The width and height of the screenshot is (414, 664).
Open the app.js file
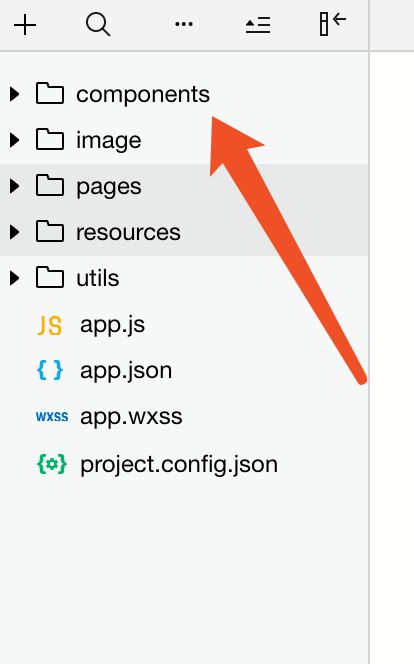point(113,326)
